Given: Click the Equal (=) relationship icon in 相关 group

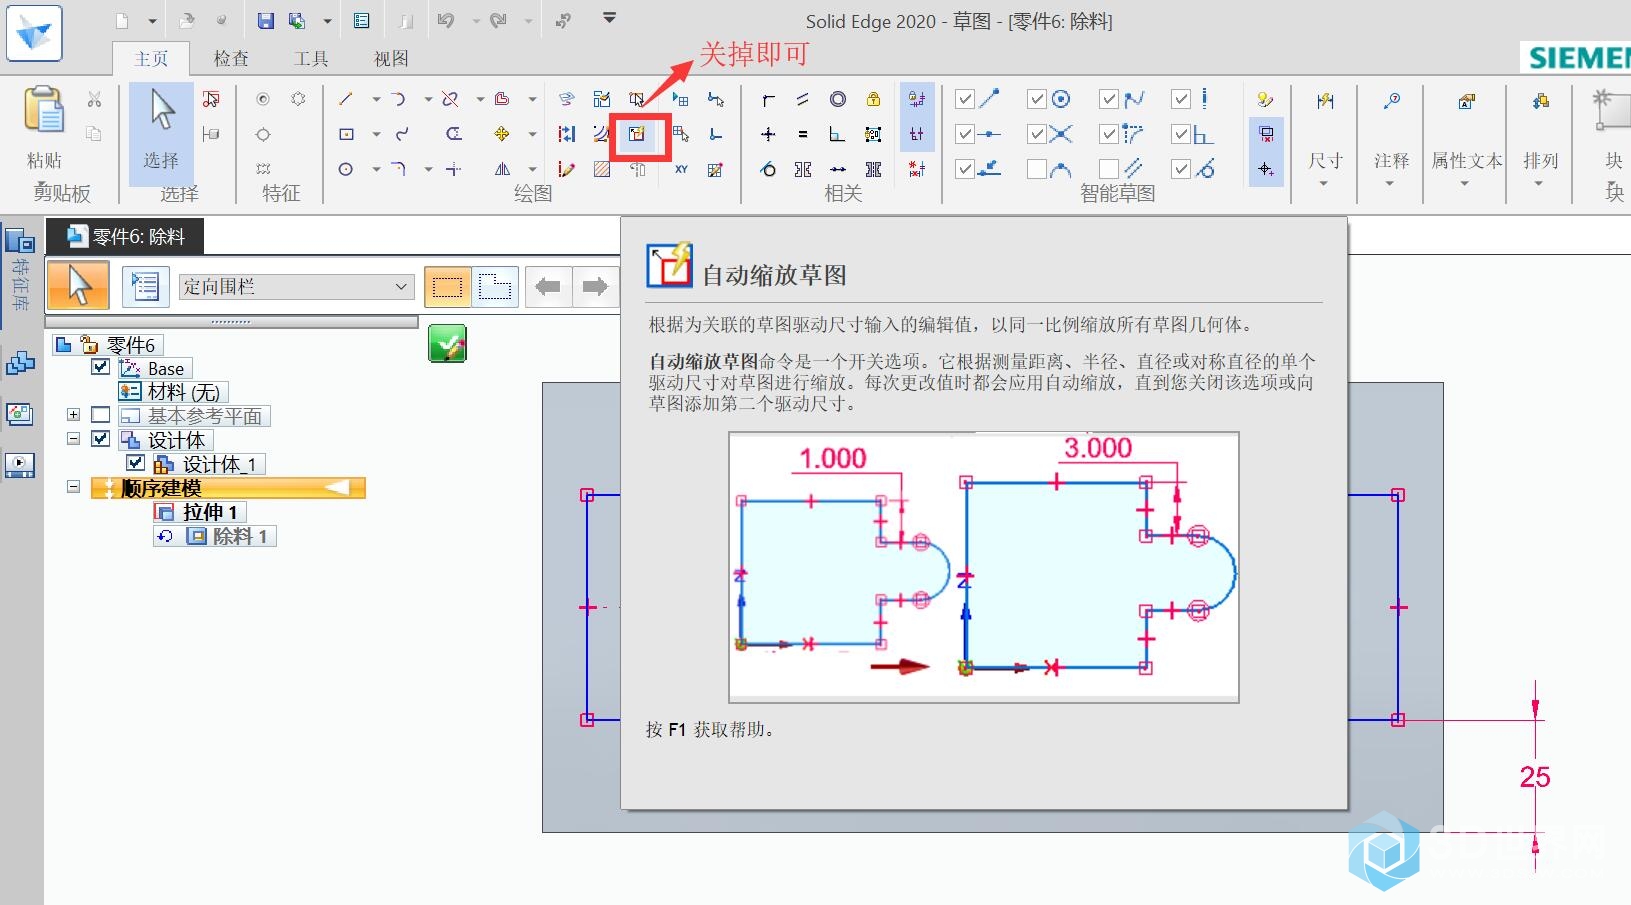Looking at the screenshot, I should click(803, 134).
